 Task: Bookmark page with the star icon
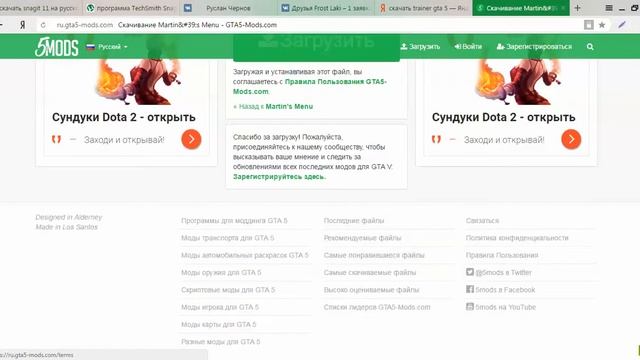[602, 25]
